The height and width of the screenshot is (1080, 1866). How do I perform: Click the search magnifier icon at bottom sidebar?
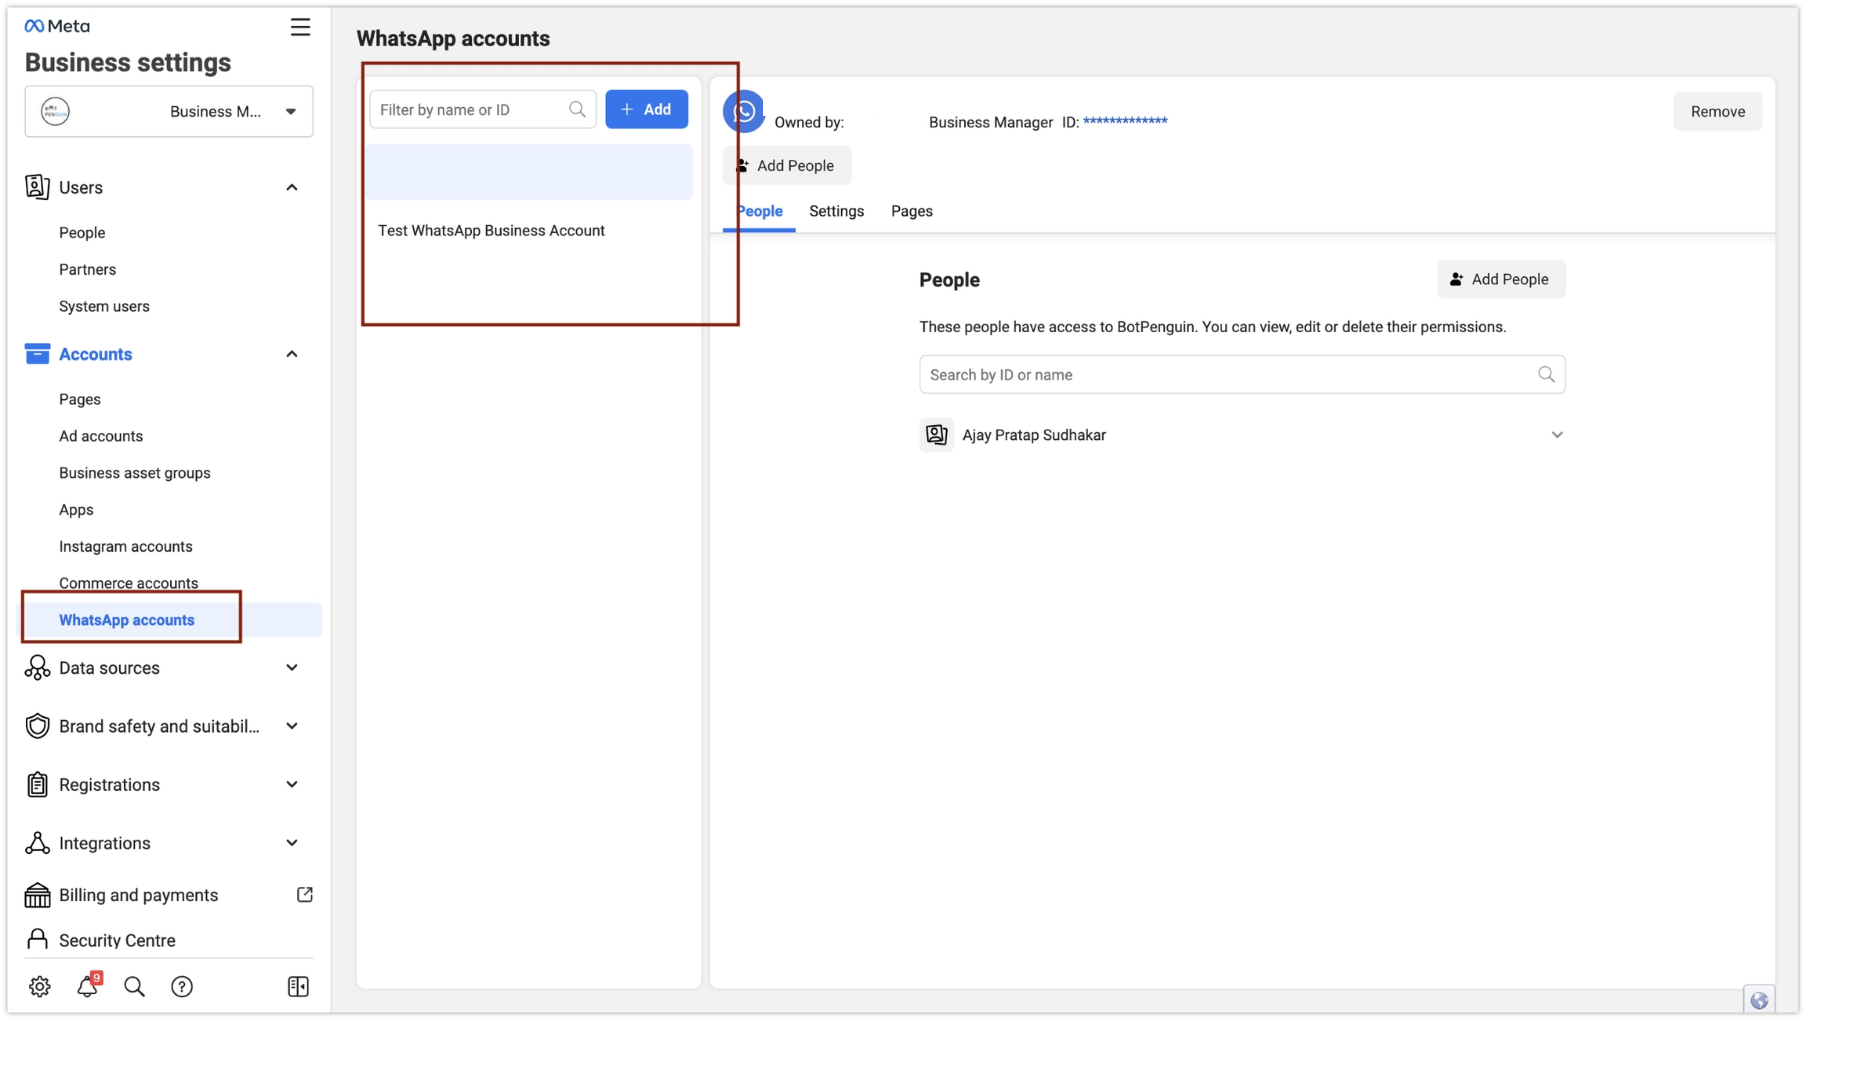click(x=134, y=986)
